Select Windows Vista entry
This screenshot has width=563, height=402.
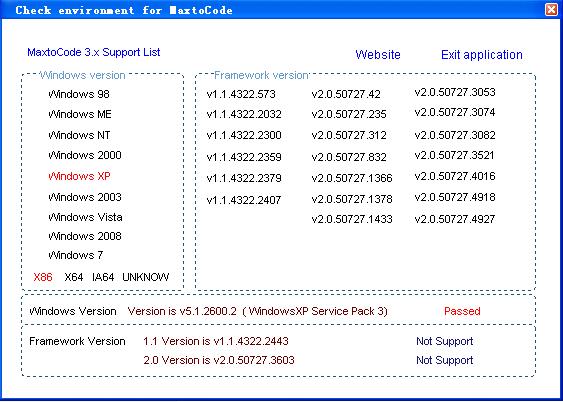coord(85,217)
